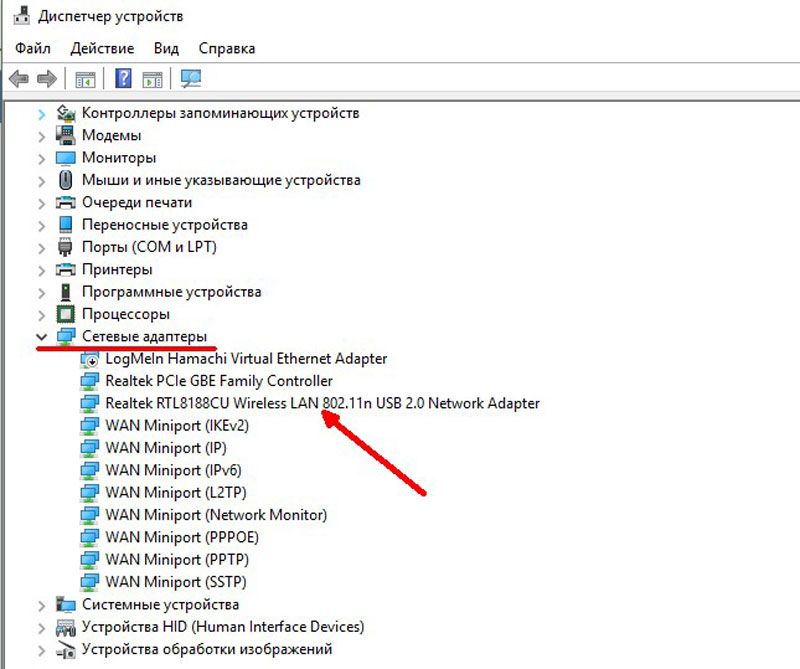The width and height of the screenshot is (800, 669).
Task: Click the Portable devices category icon
Action: 65,225
